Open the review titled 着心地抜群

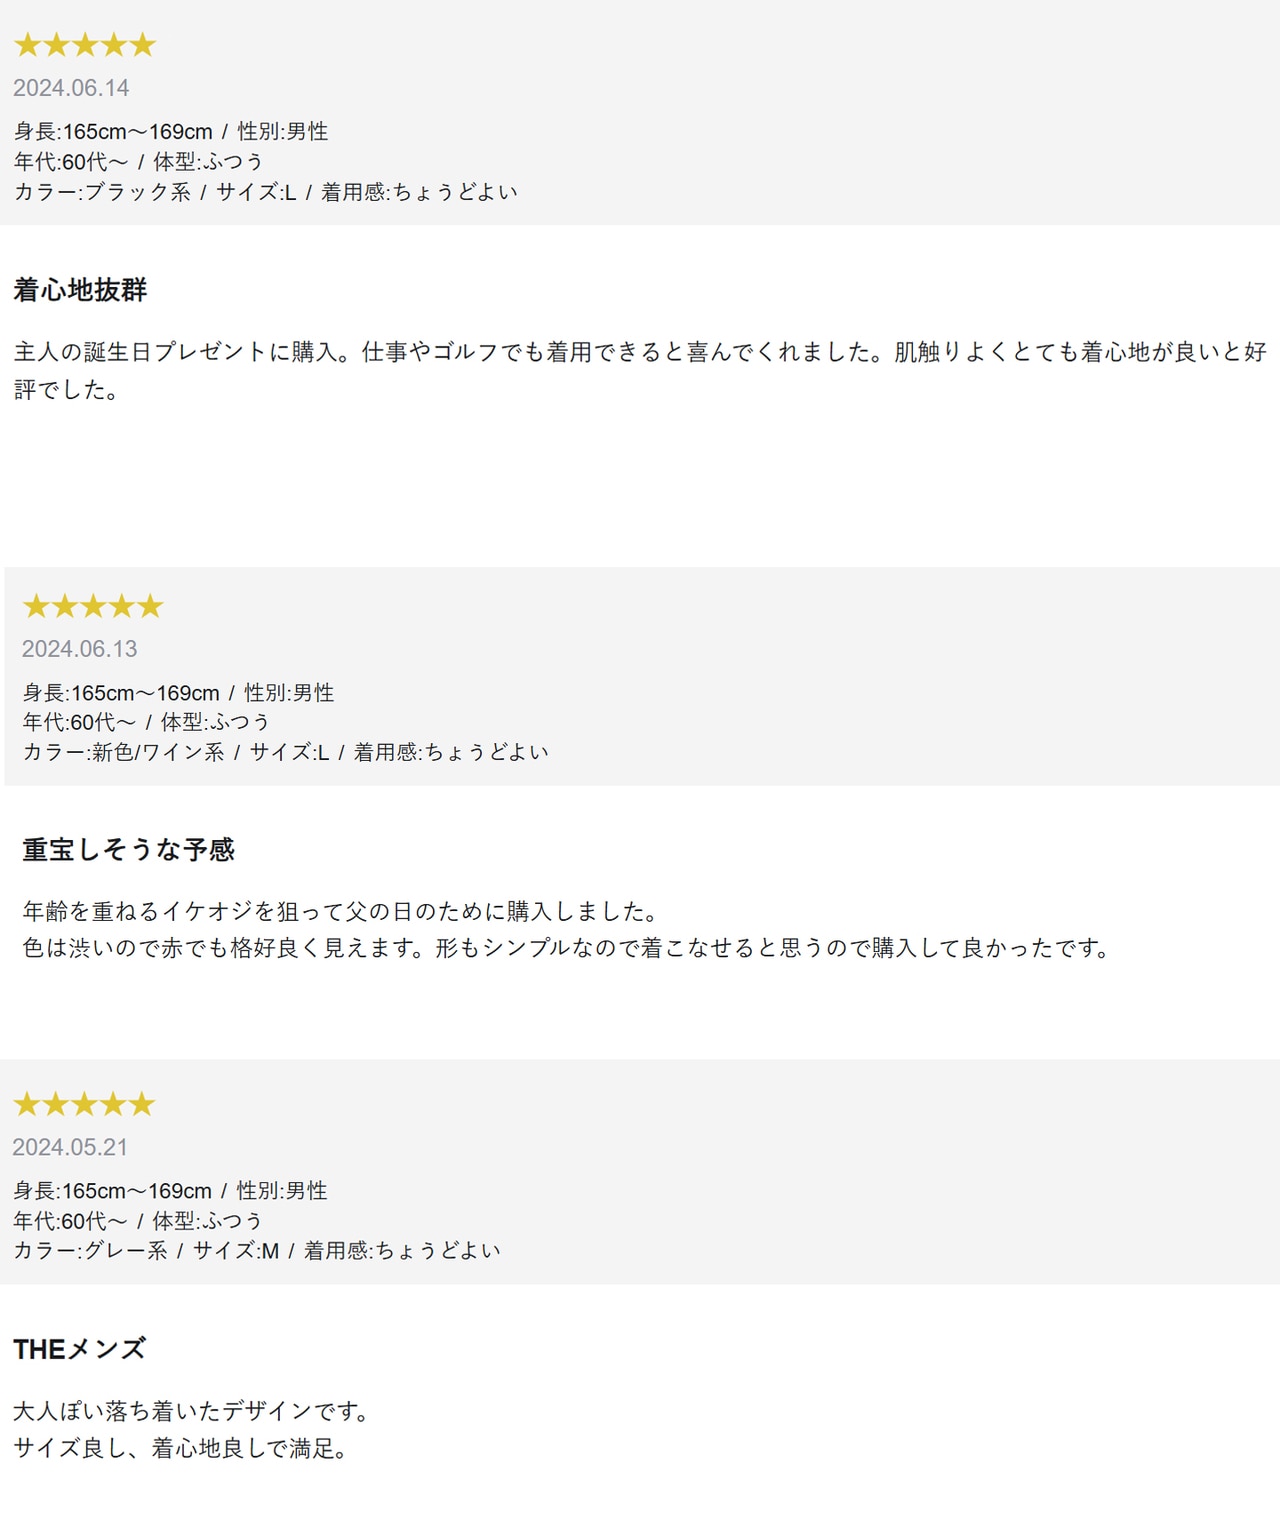pyautogui.click(x=80, y=290)
